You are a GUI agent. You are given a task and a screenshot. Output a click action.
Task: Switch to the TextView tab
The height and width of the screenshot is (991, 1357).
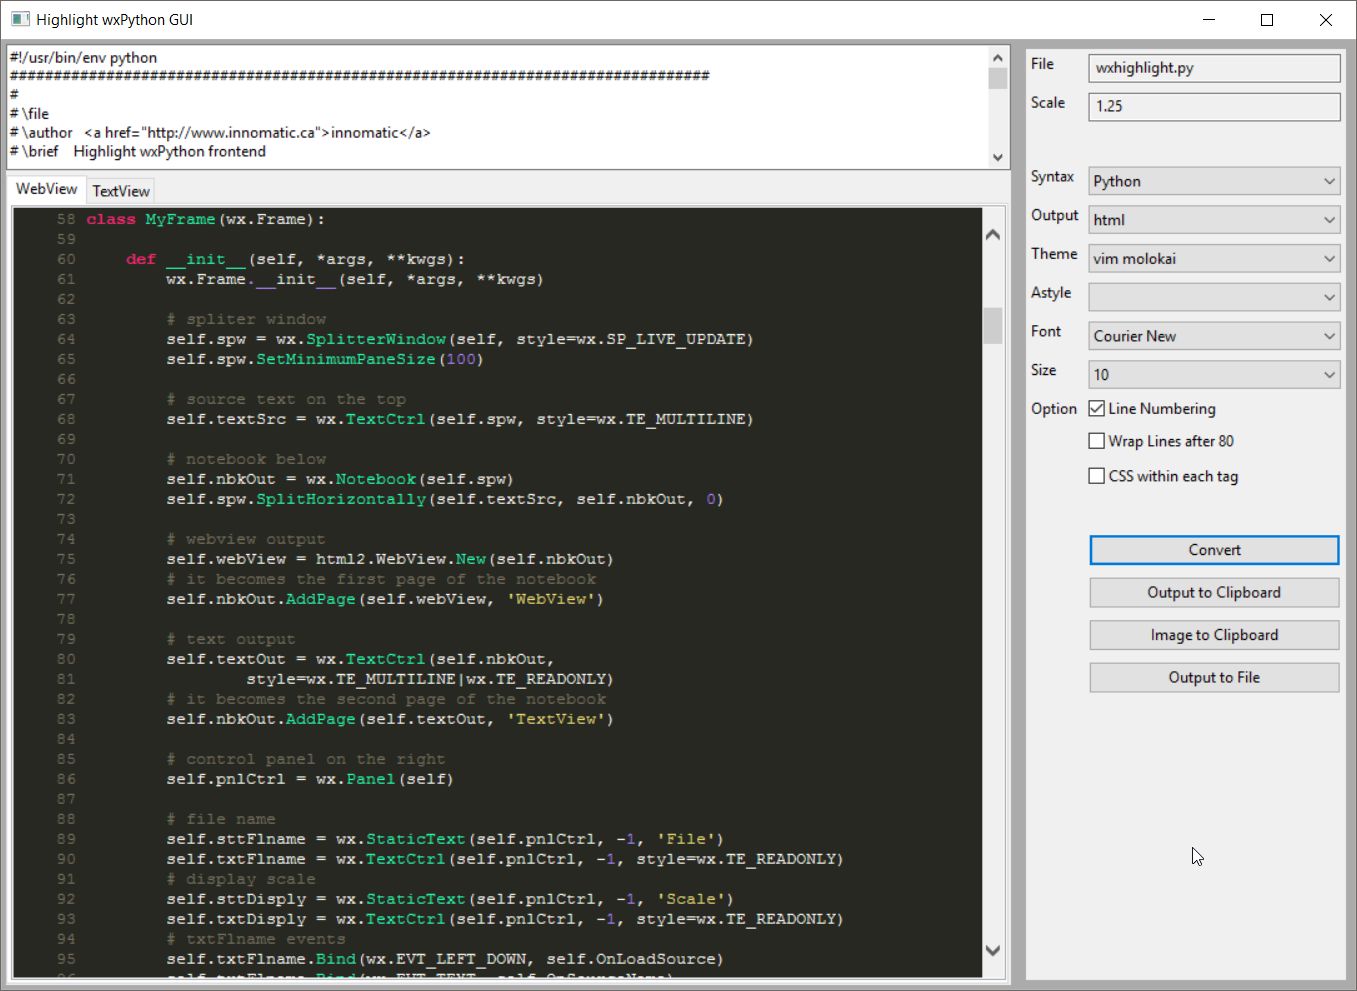(120, 190)
